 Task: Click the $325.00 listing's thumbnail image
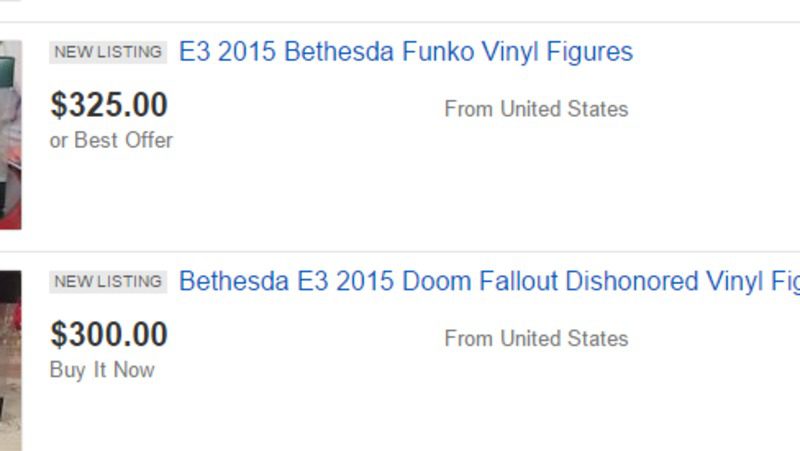[10, 135]
